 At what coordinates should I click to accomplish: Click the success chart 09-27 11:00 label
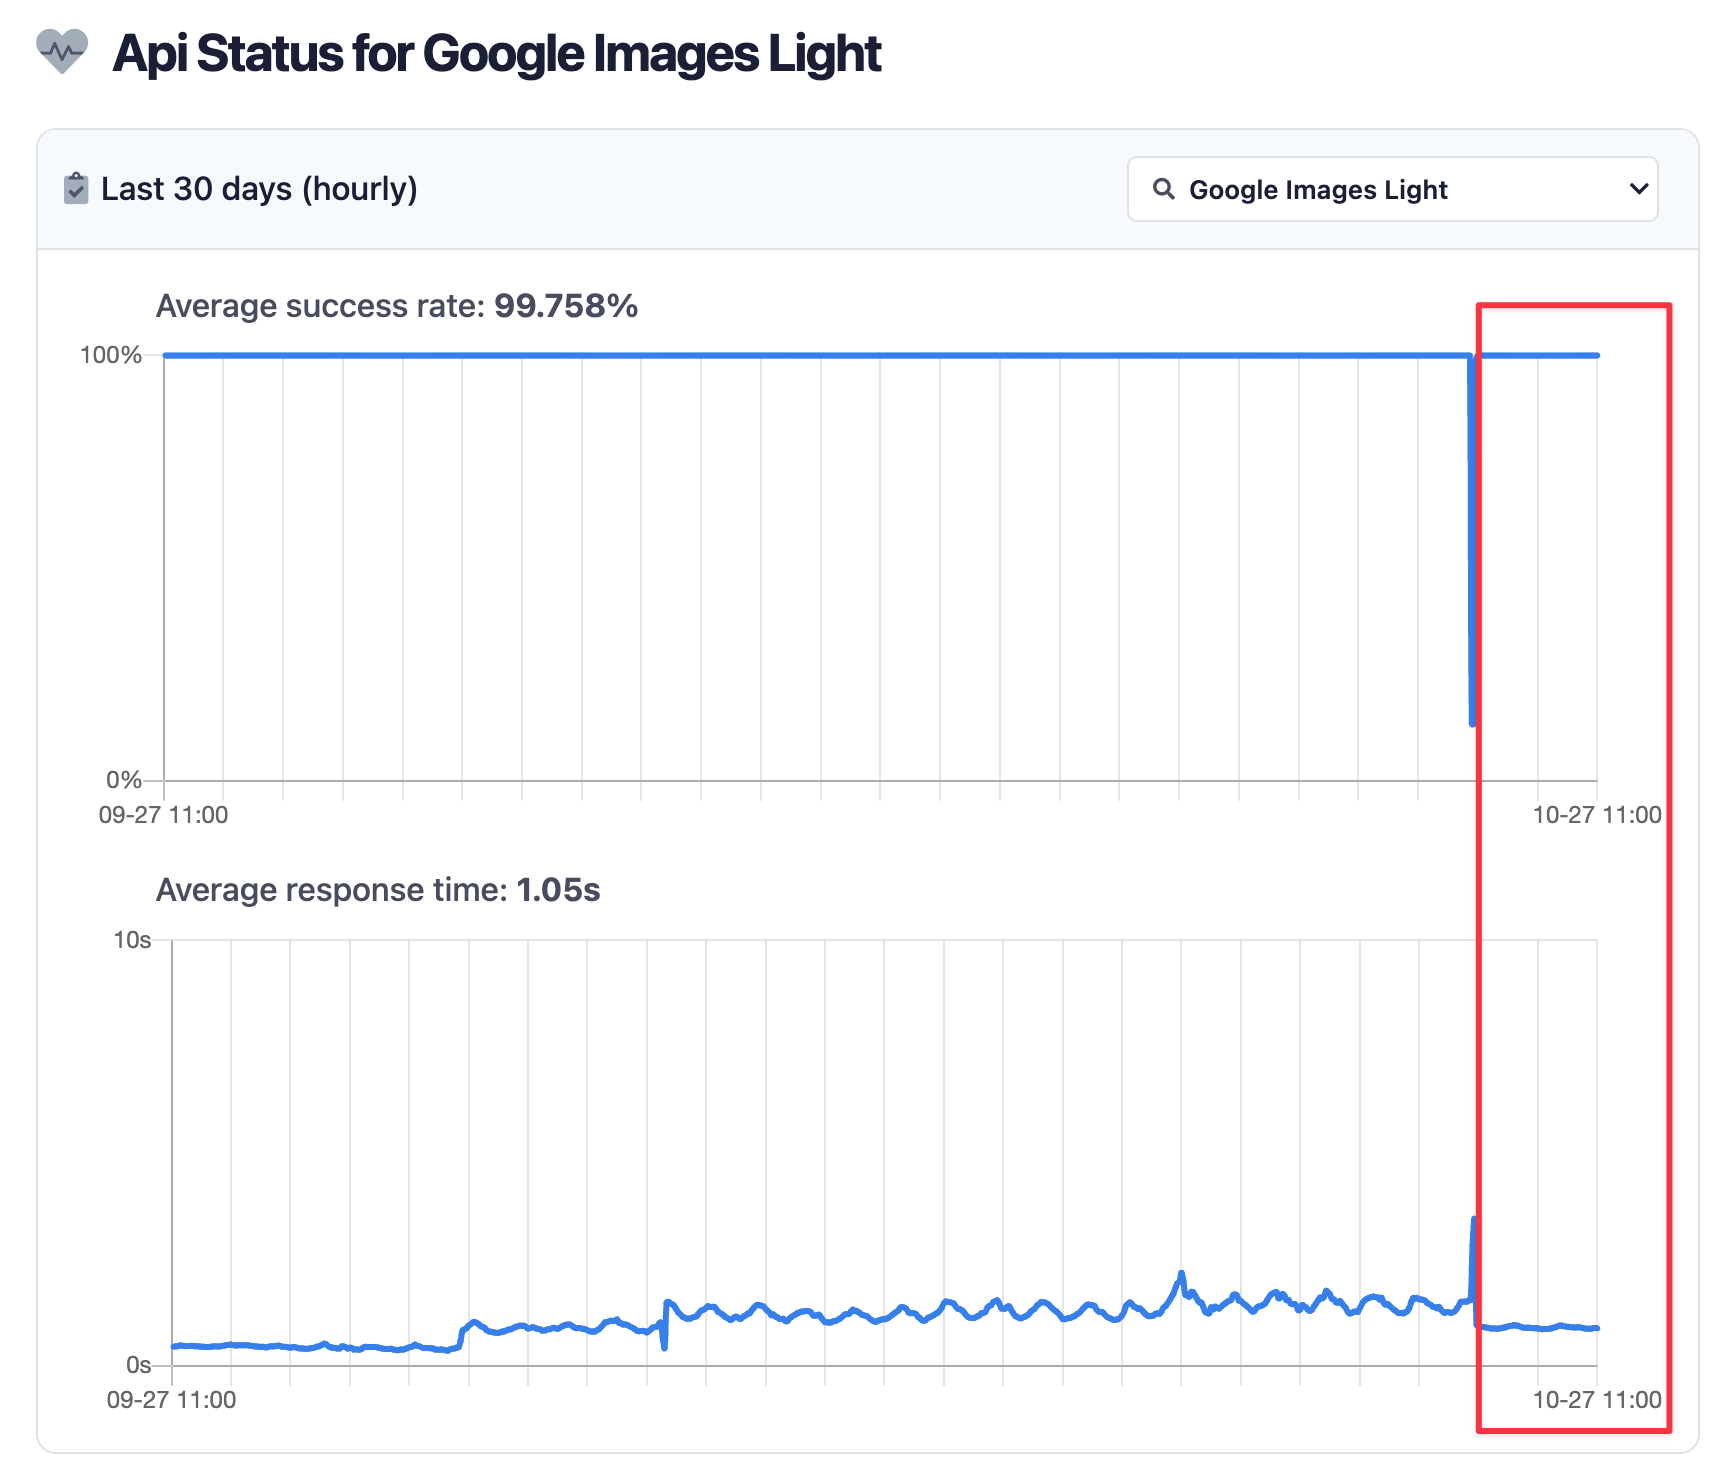[x=163, y=815]
